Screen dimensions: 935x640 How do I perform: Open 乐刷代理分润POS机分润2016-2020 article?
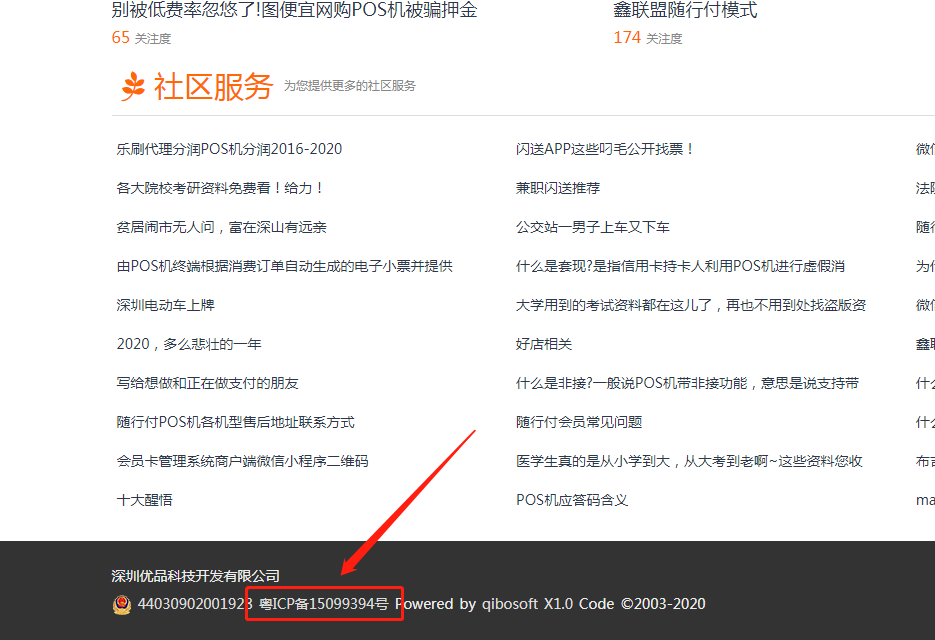pos(229,149)
